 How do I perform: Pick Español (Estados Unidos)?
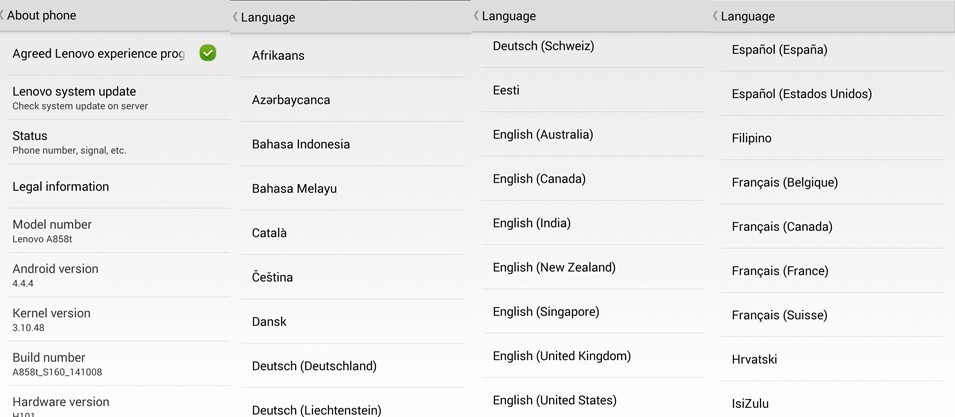pyautogui.click(x=832, y=94)
